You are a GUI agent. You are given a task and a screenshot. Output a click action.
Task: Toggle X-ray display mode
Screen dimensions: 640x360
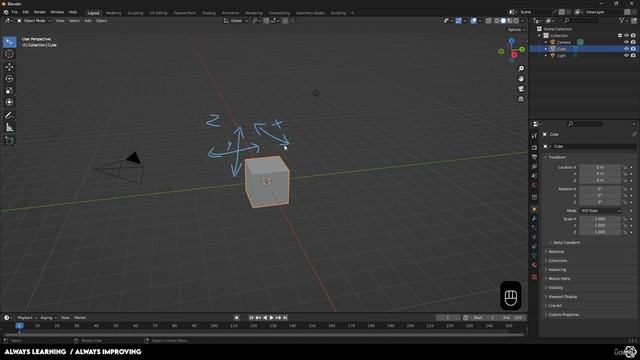(489, 21)
